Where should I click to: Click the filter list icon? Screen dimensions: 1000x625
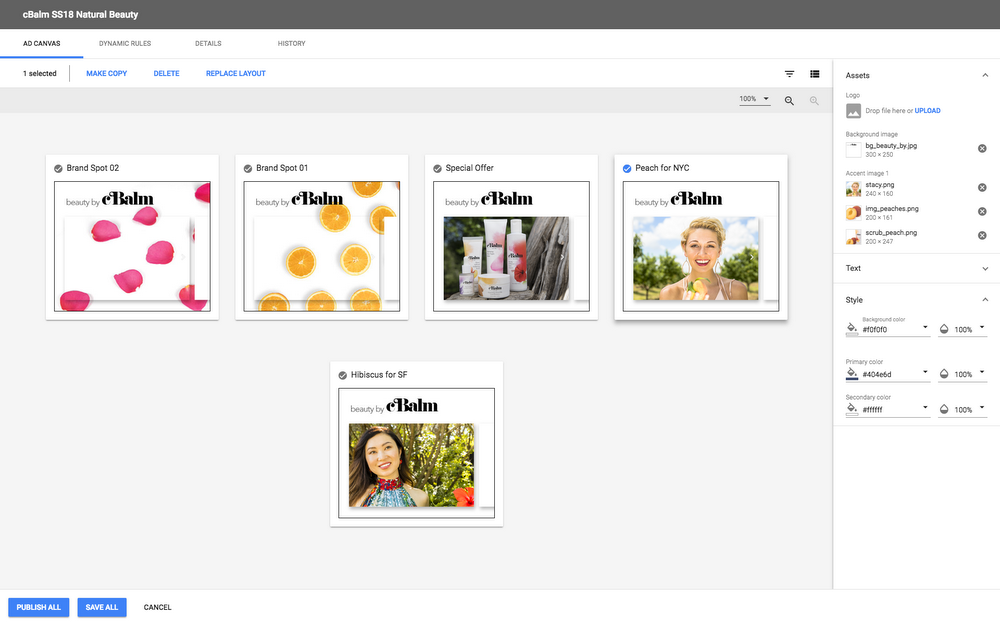(789, 74)
